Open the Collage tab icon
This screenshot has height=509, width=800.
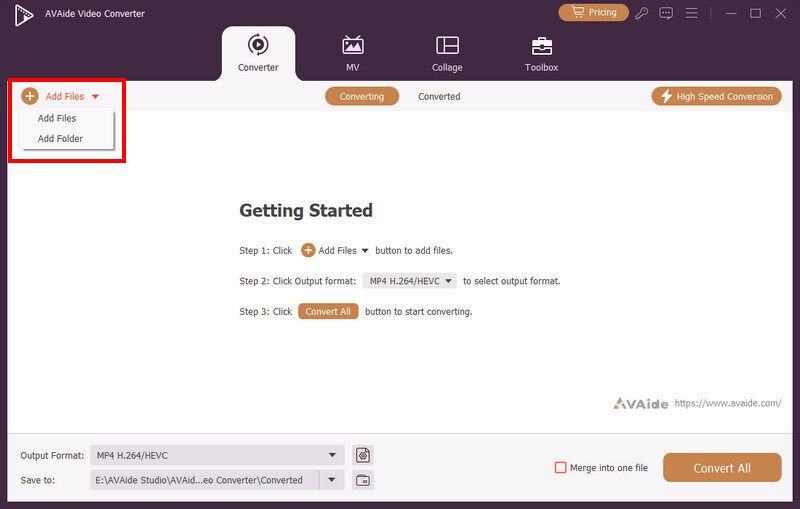447,45
